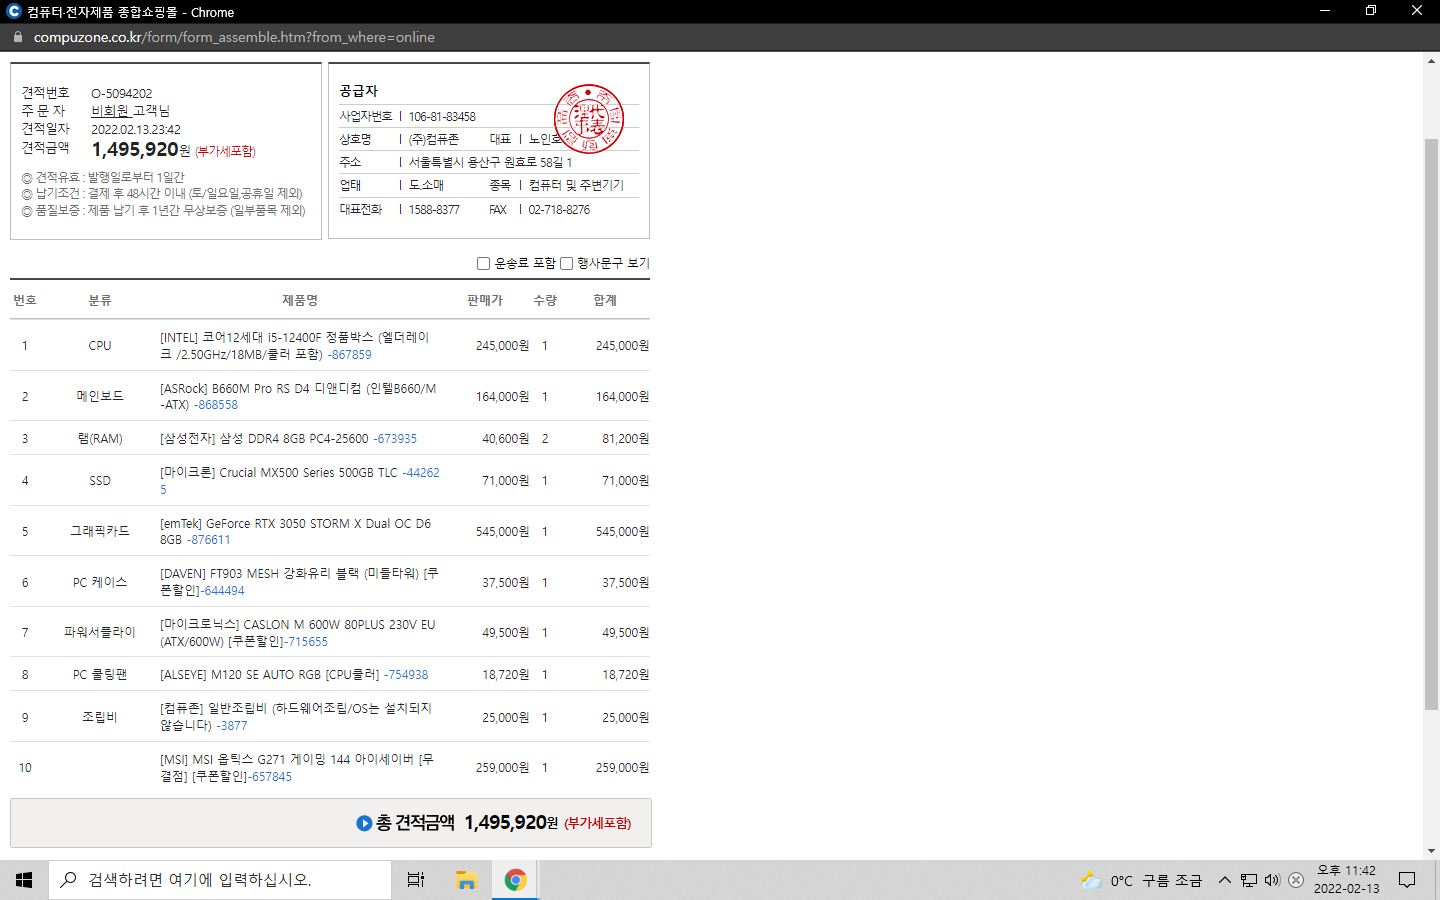
Task: Click the 545,000원 unit price cell
Action: pos(502,532)
